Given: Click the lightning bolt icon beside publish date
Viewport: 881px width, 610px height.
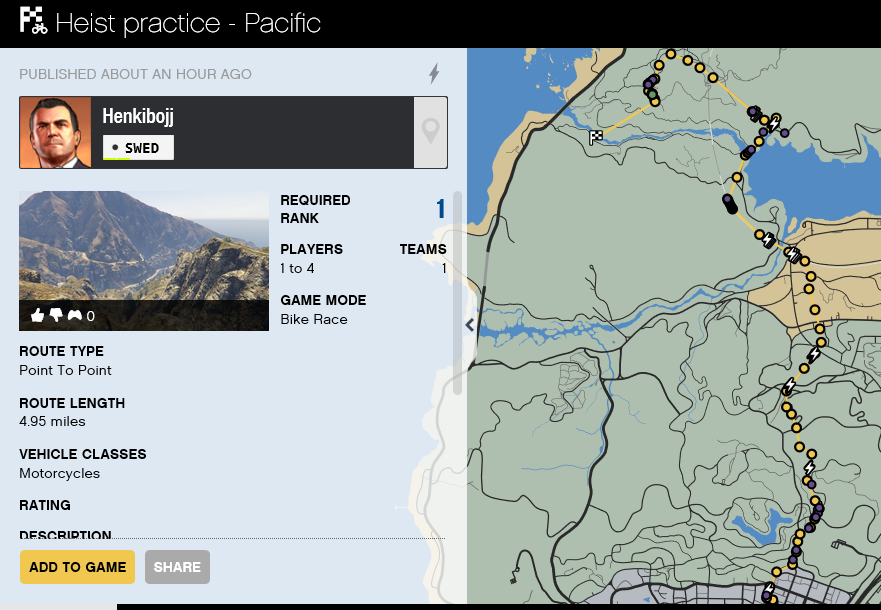Looking at the screenshot, I should tap(434, 74).
